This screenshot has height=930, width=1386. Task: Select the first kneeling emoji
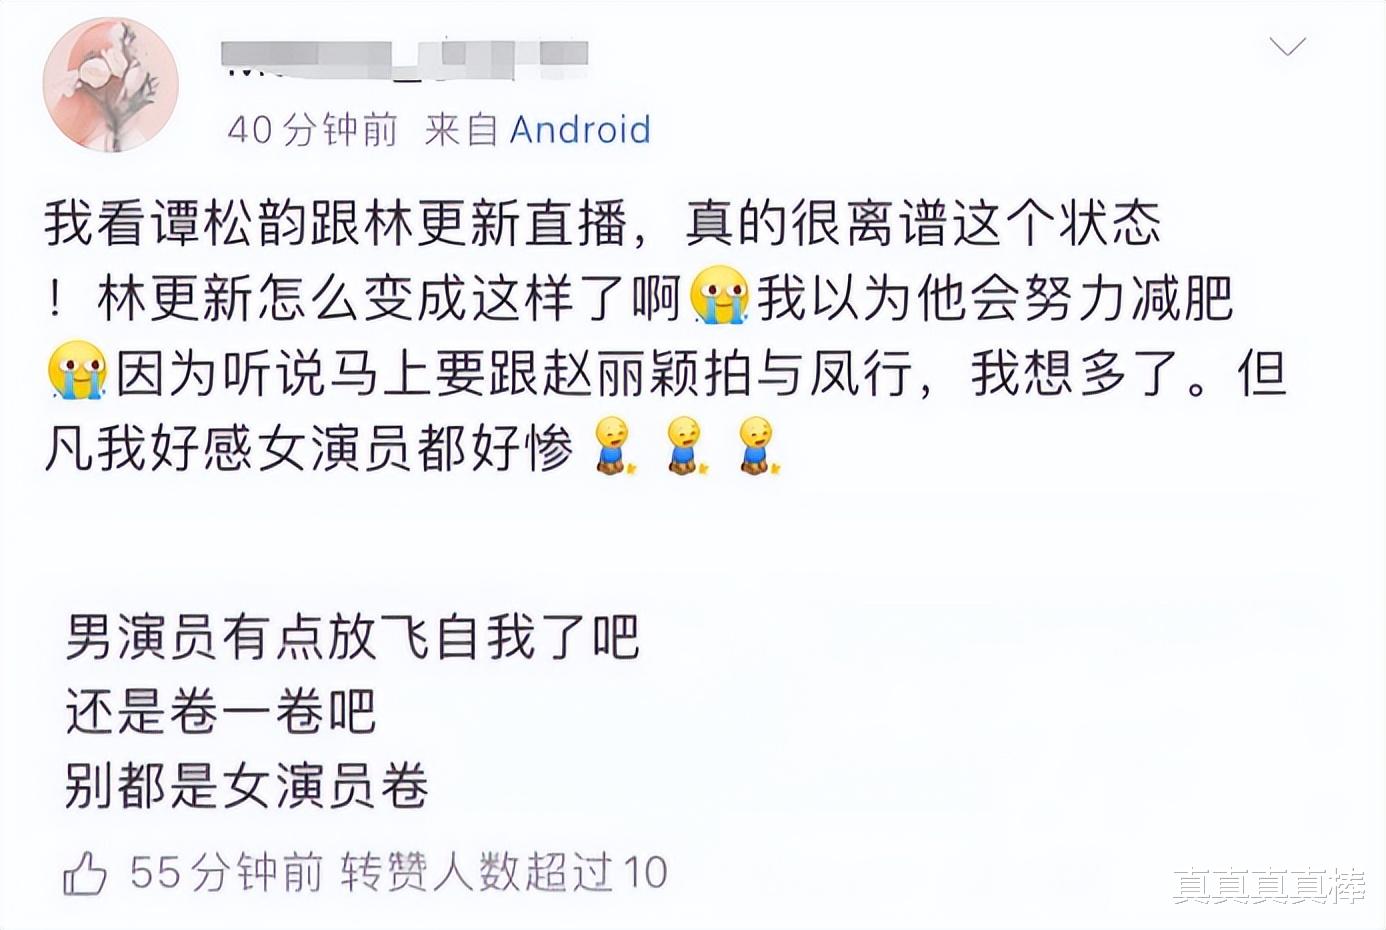(x=611, y=446)
